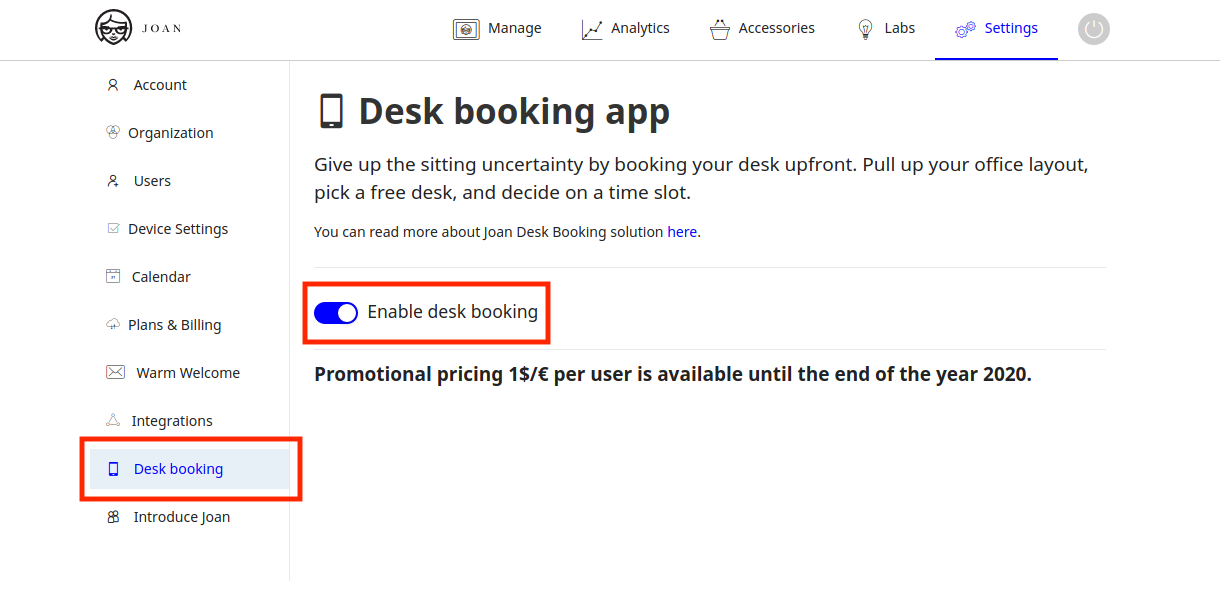The height and width of the screenshot is (613, 1220).
Task: Click the Device Settings icon in sidebar
Action: click(x=113, y=228)
